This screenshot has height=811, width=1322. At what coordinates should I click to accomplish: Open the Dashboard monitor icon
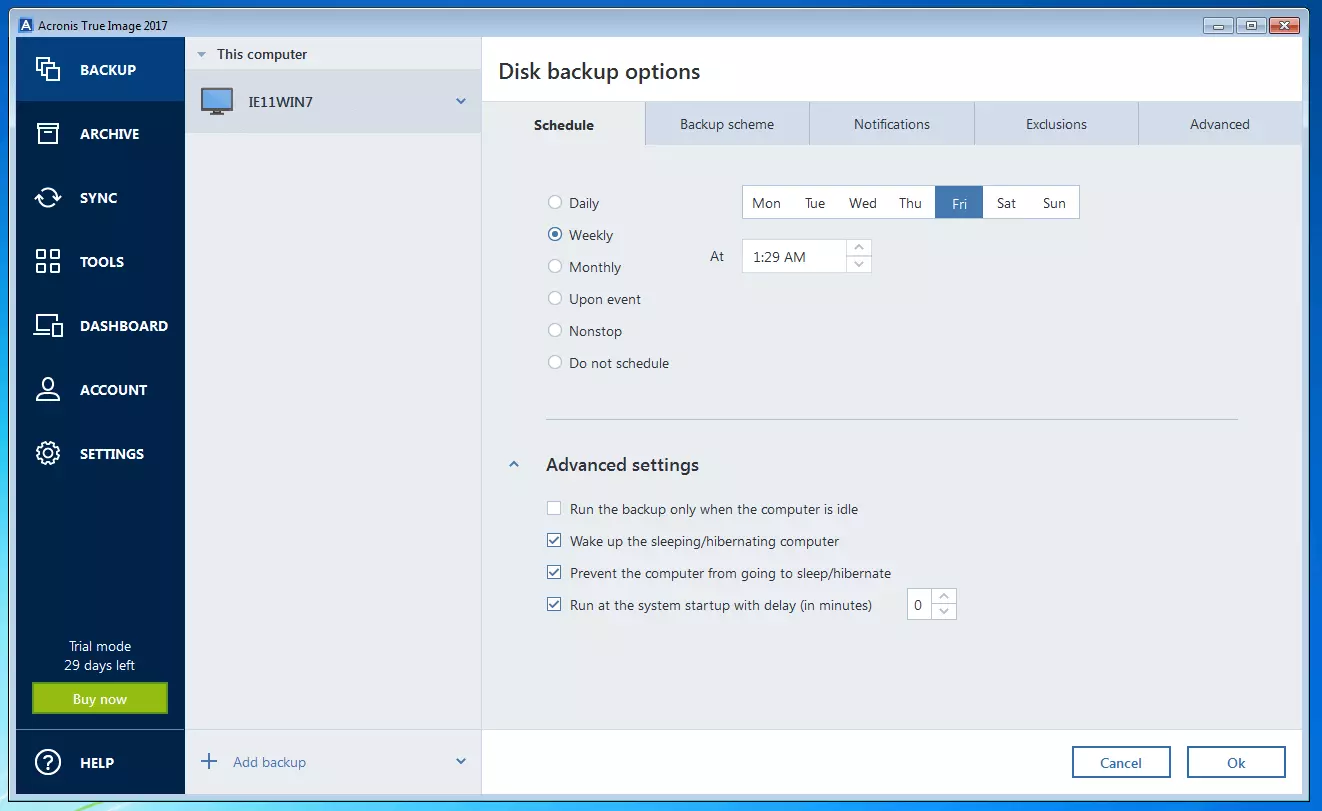(48, 325)
